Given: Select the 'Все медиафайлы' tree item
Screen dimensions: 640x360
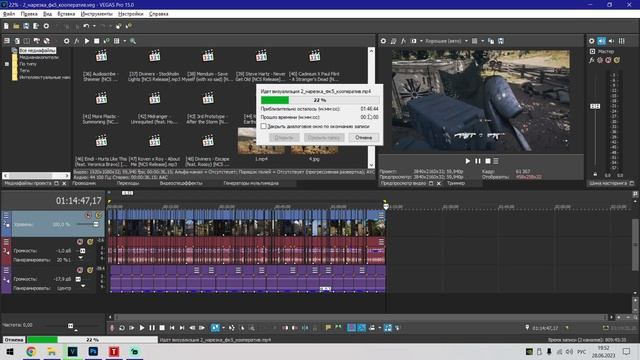Looking at the screenshot, I should click(x=37, y=51).
